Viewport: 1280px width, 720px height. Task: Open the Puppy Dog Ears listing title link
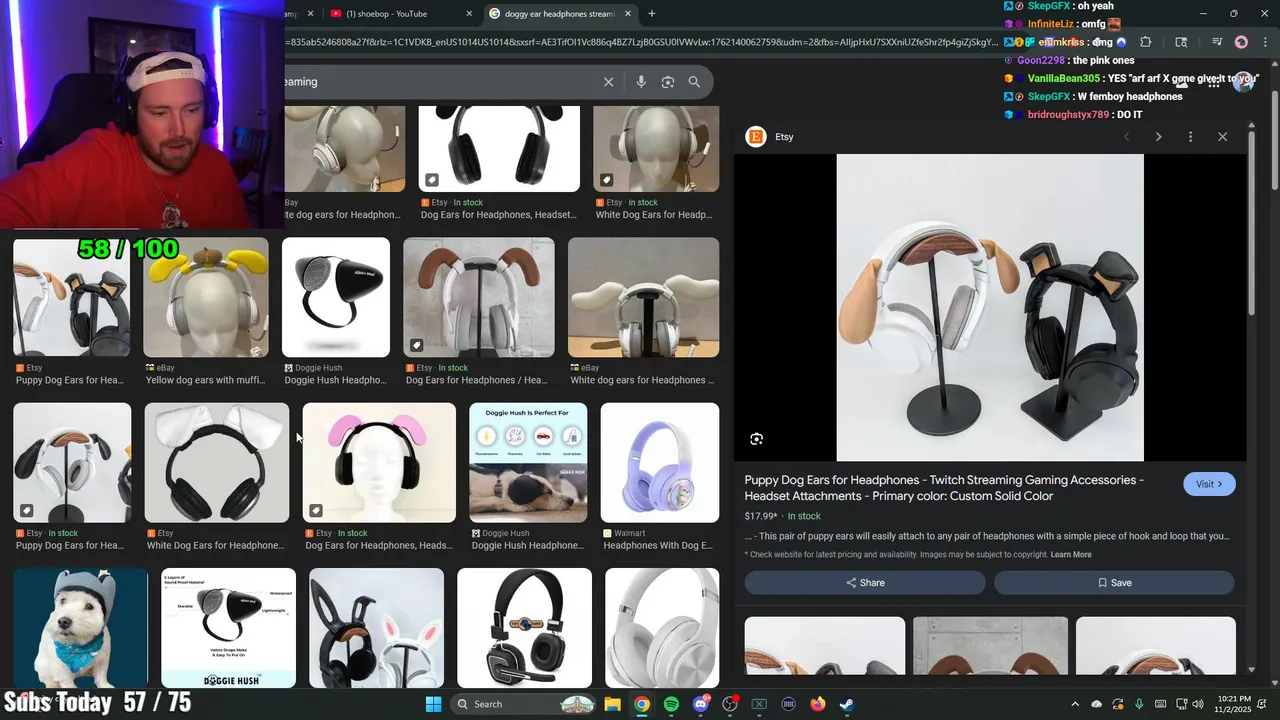[x=944, y=488]
